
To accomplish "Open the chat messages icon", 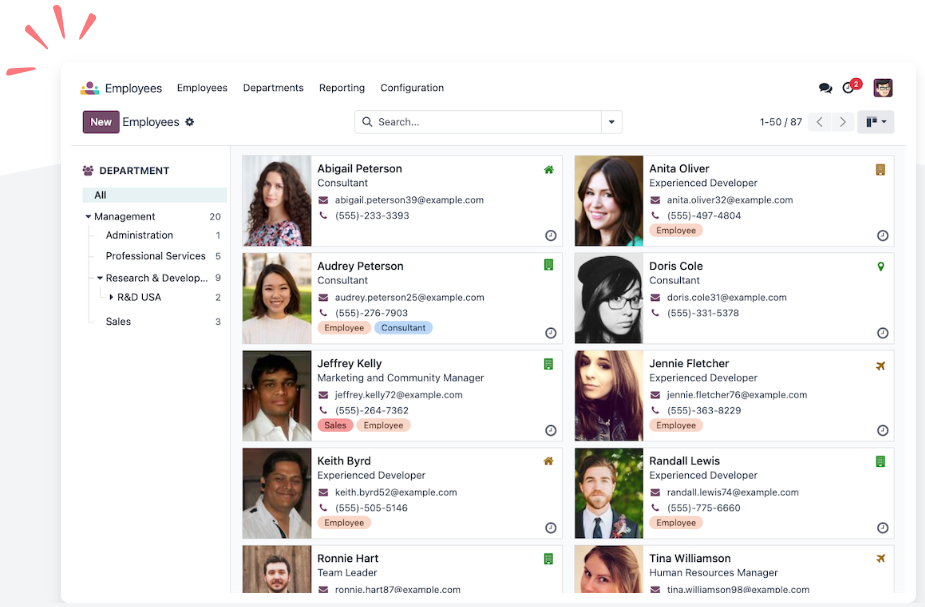I will click(825, 88).
